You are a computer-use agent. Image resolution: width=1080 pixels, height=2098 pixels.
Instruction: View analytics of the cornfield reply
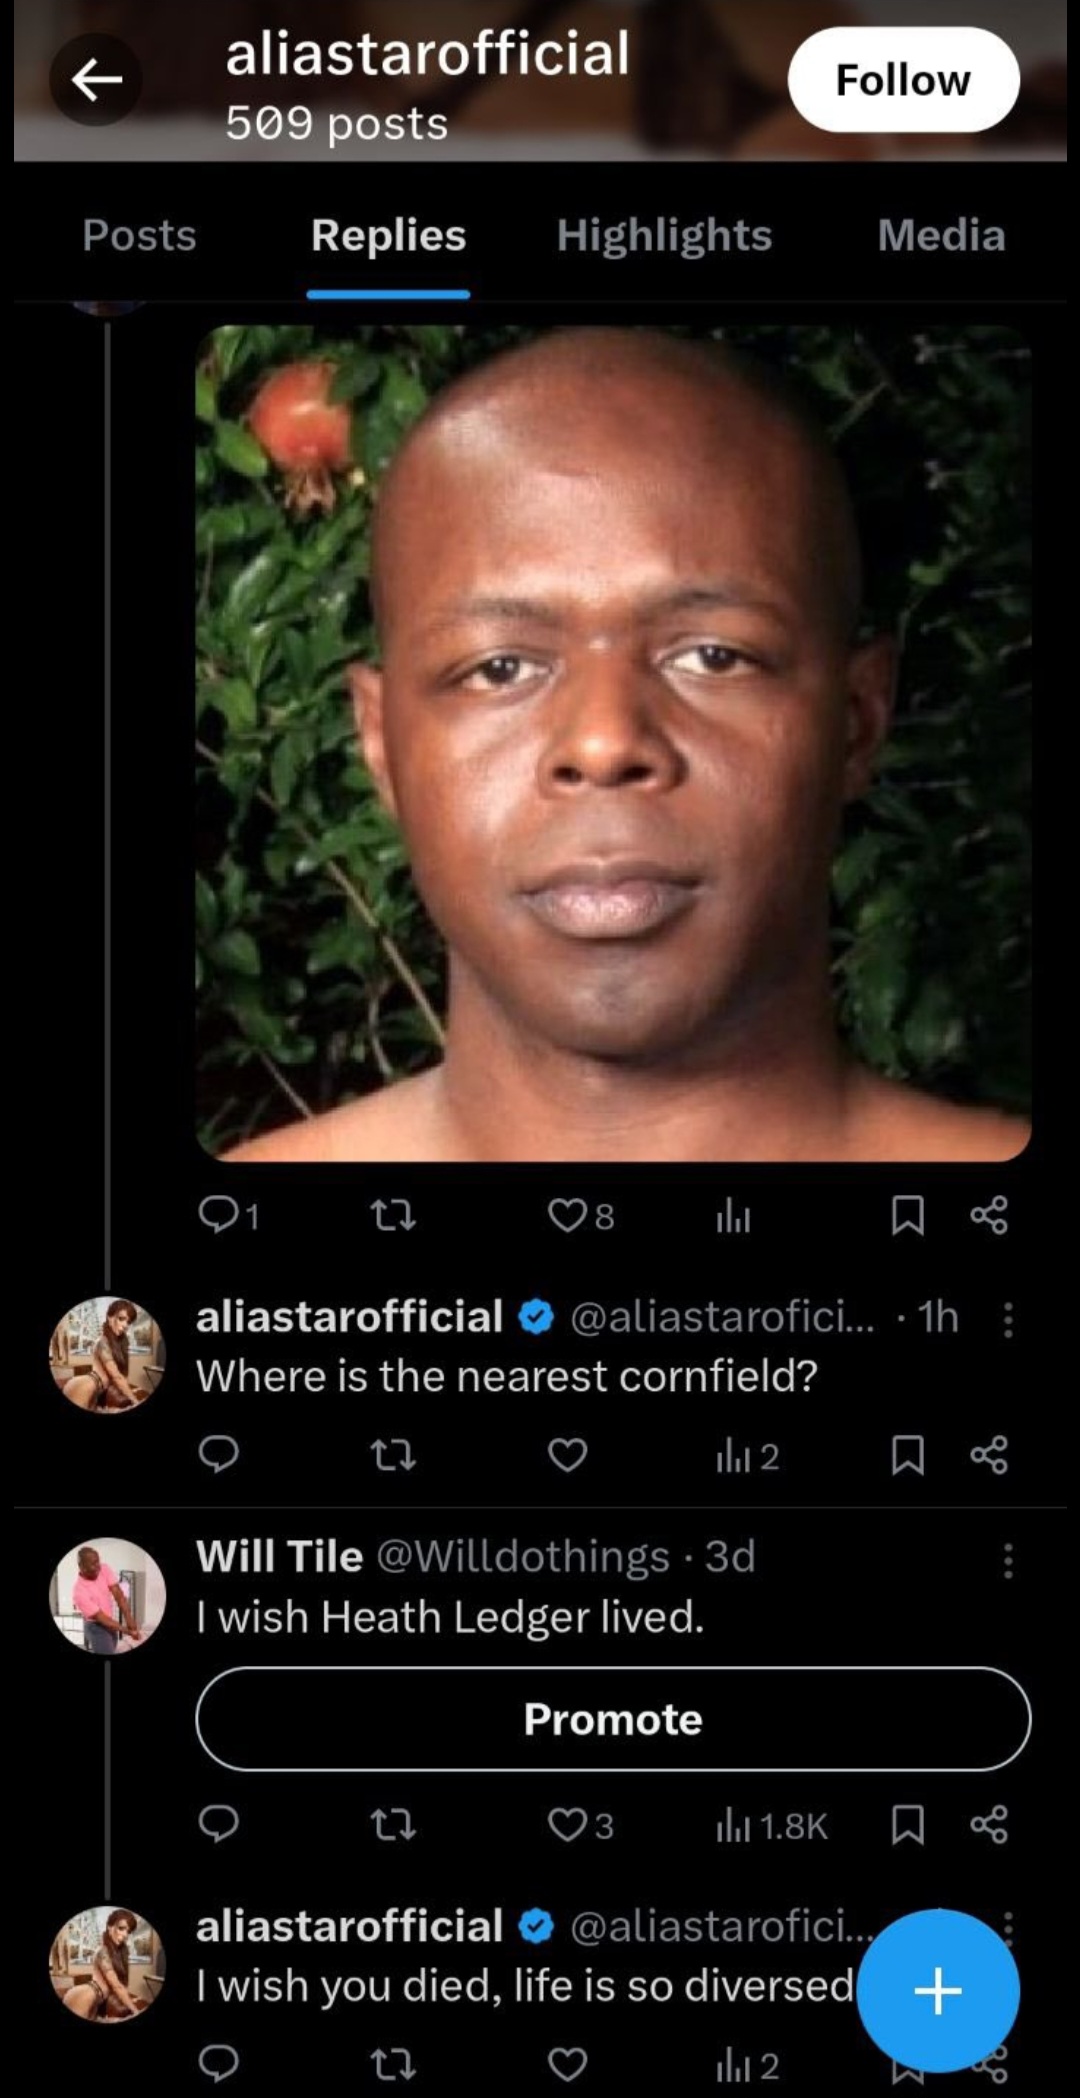coord(747,1457)
